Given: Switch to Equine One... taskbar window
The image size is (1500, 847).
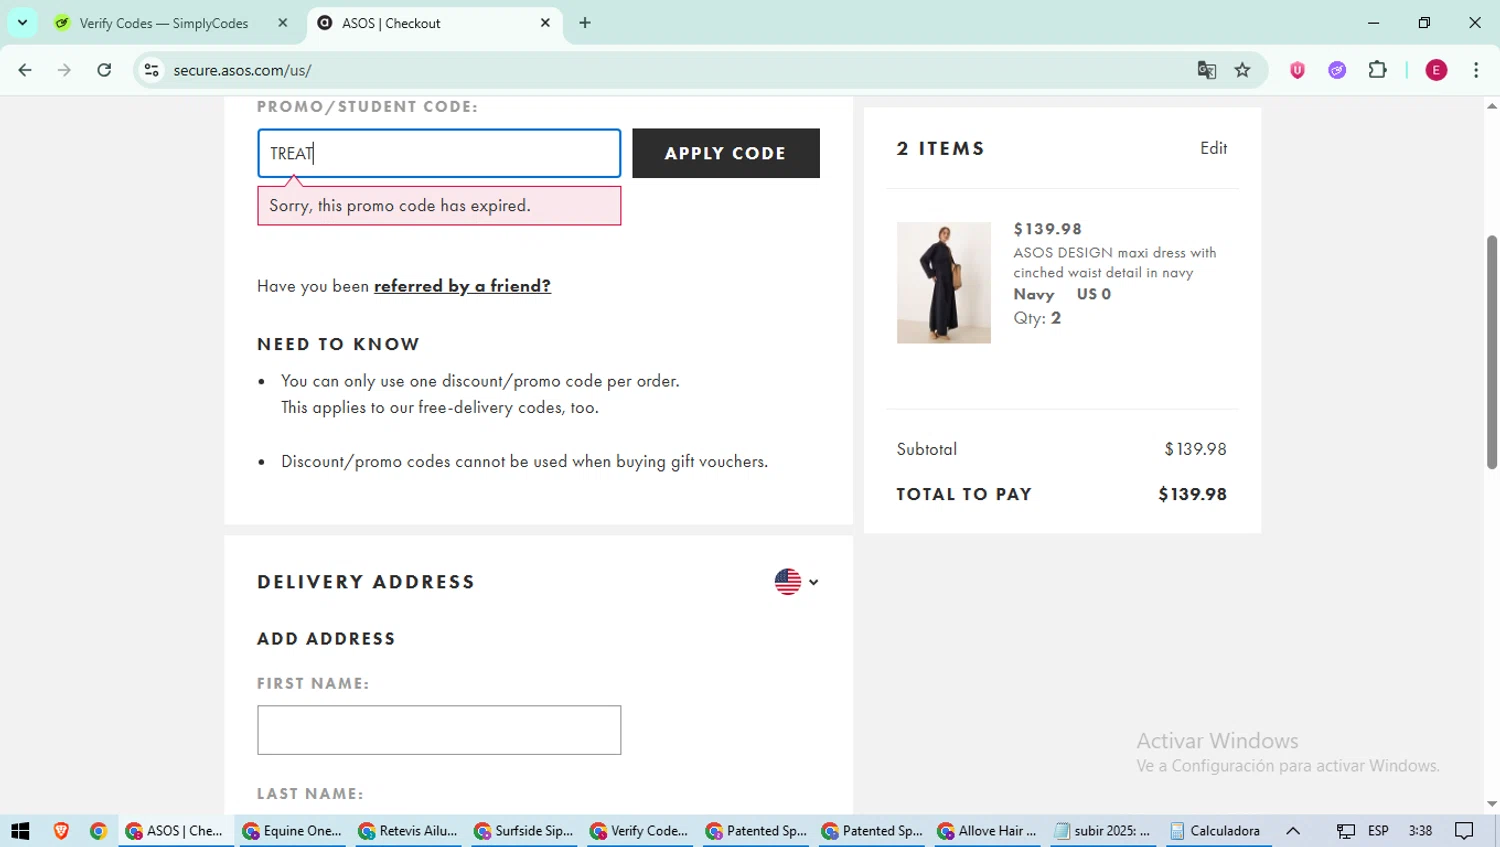Looking at the screenshot, I should [292, 831].
